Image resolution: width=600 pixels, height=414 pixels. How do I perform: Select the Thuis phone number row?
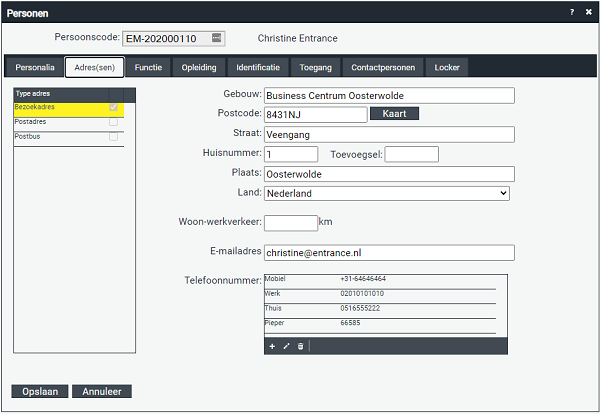coord(380,311)
